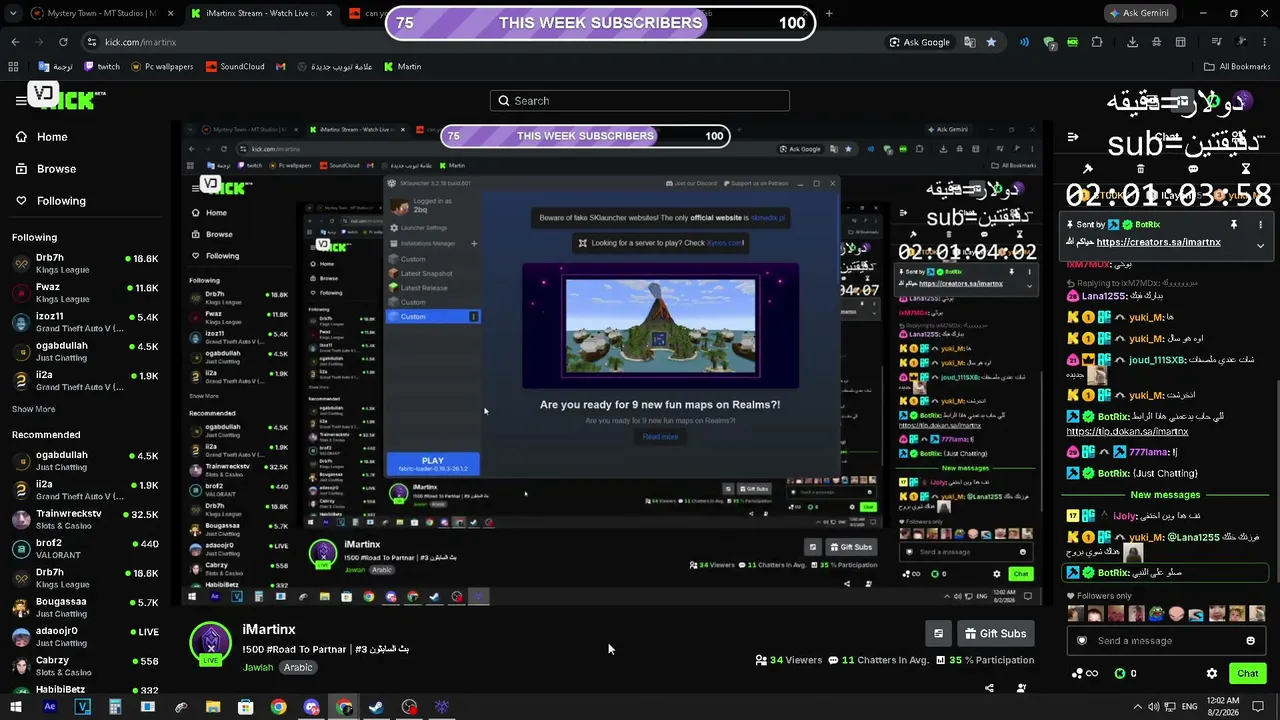This screenshot has height=720, width=1280.
Task: Show hidden system tray icons
Action: (x=1137, y=707)
